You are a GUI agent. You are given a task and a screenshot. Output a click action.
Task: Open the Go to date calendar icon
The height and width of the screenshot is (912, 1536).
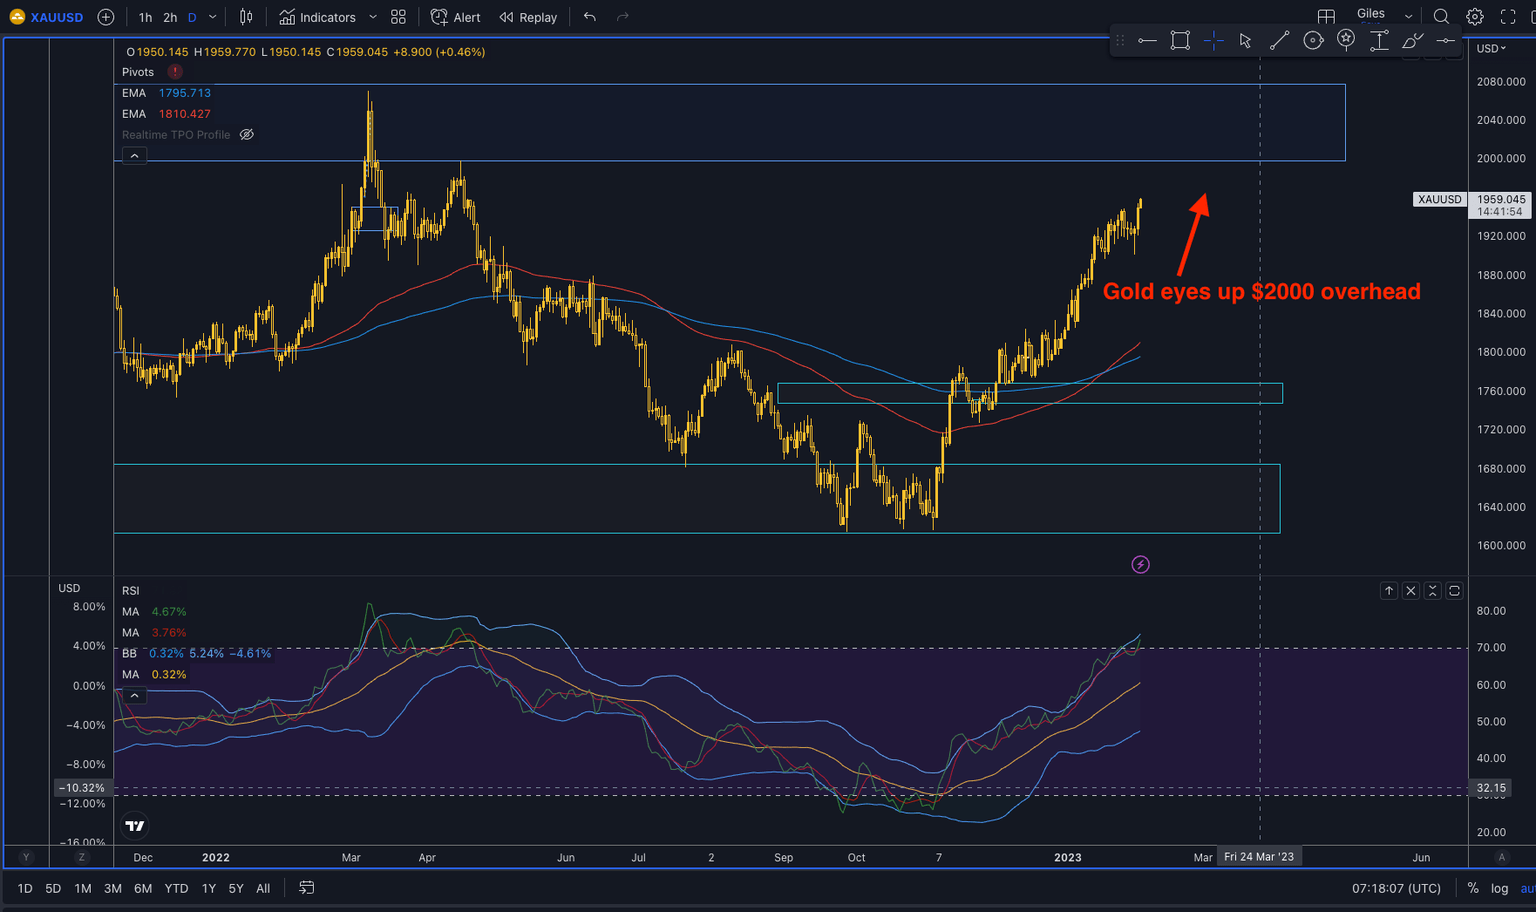(x=307, y=888)
